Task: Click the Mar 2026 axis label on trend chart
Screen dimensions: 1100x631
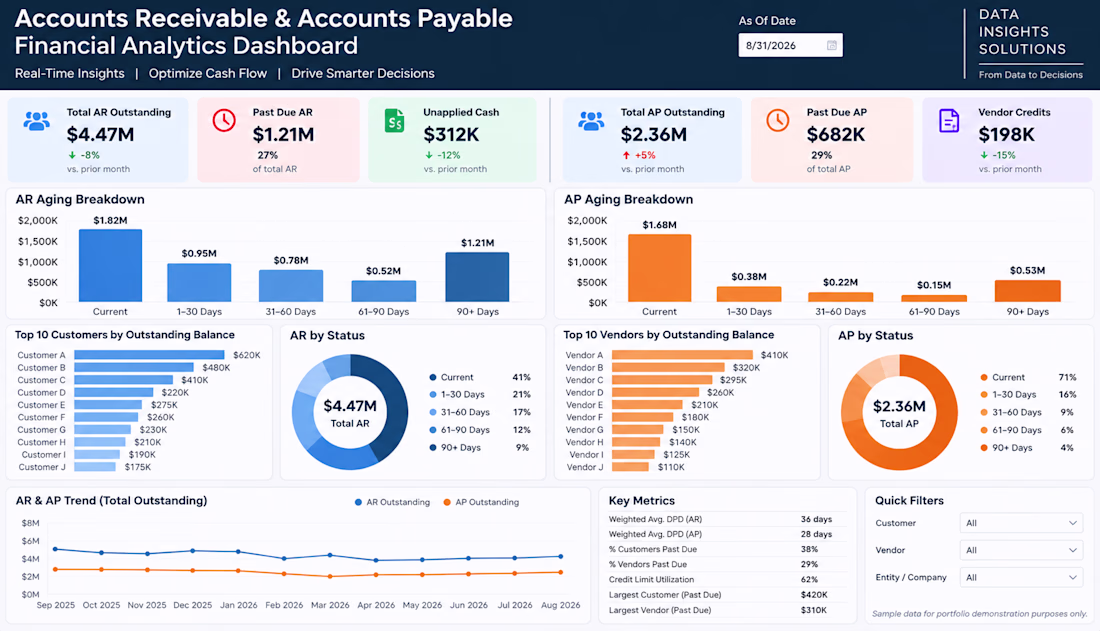Action: click(x=330, y=605)
